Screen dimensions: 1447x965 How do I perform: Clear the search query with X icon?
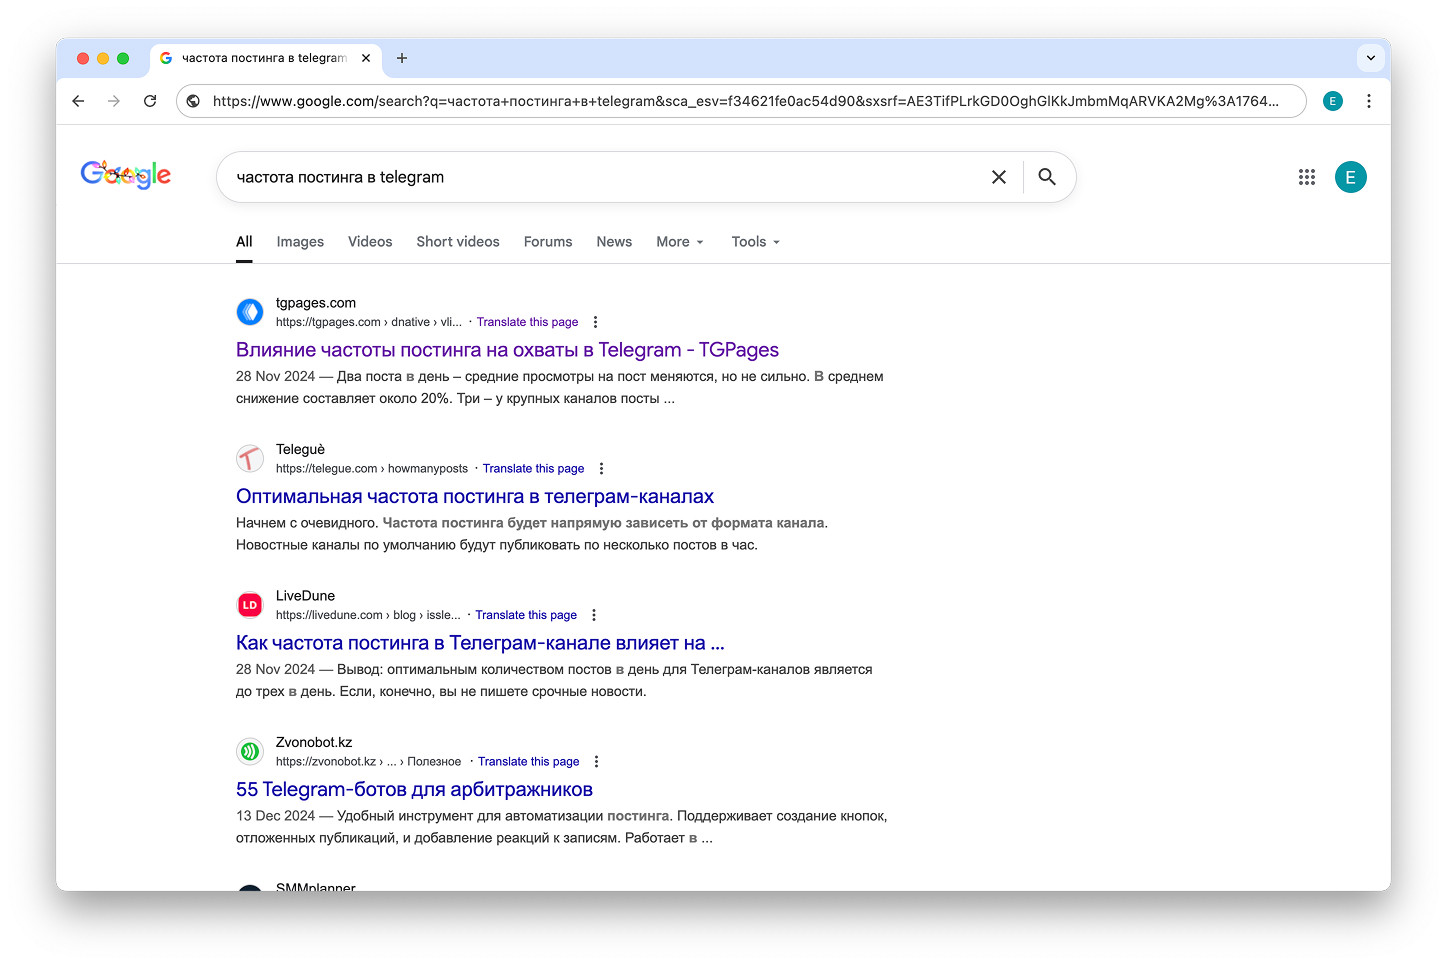(x=998, y=177)
